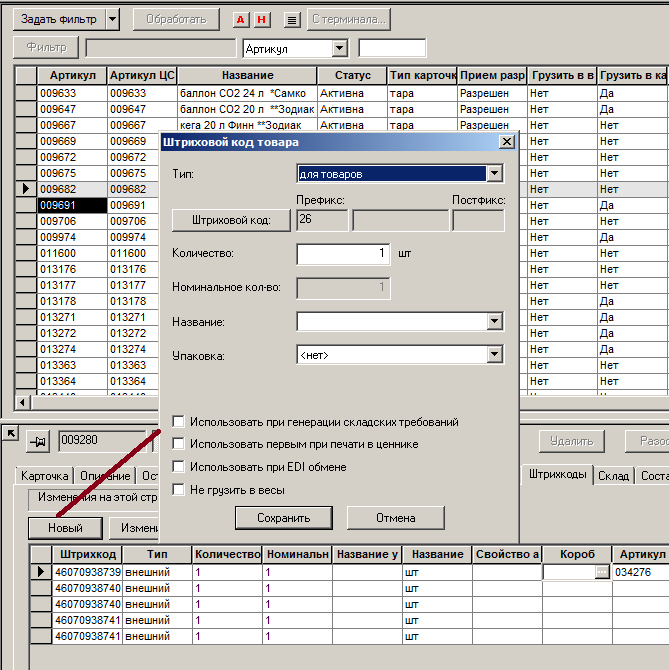Screen dimensions: 669x670
Task: Switch to the Карточка tab
Action: [x=44, y=476]
